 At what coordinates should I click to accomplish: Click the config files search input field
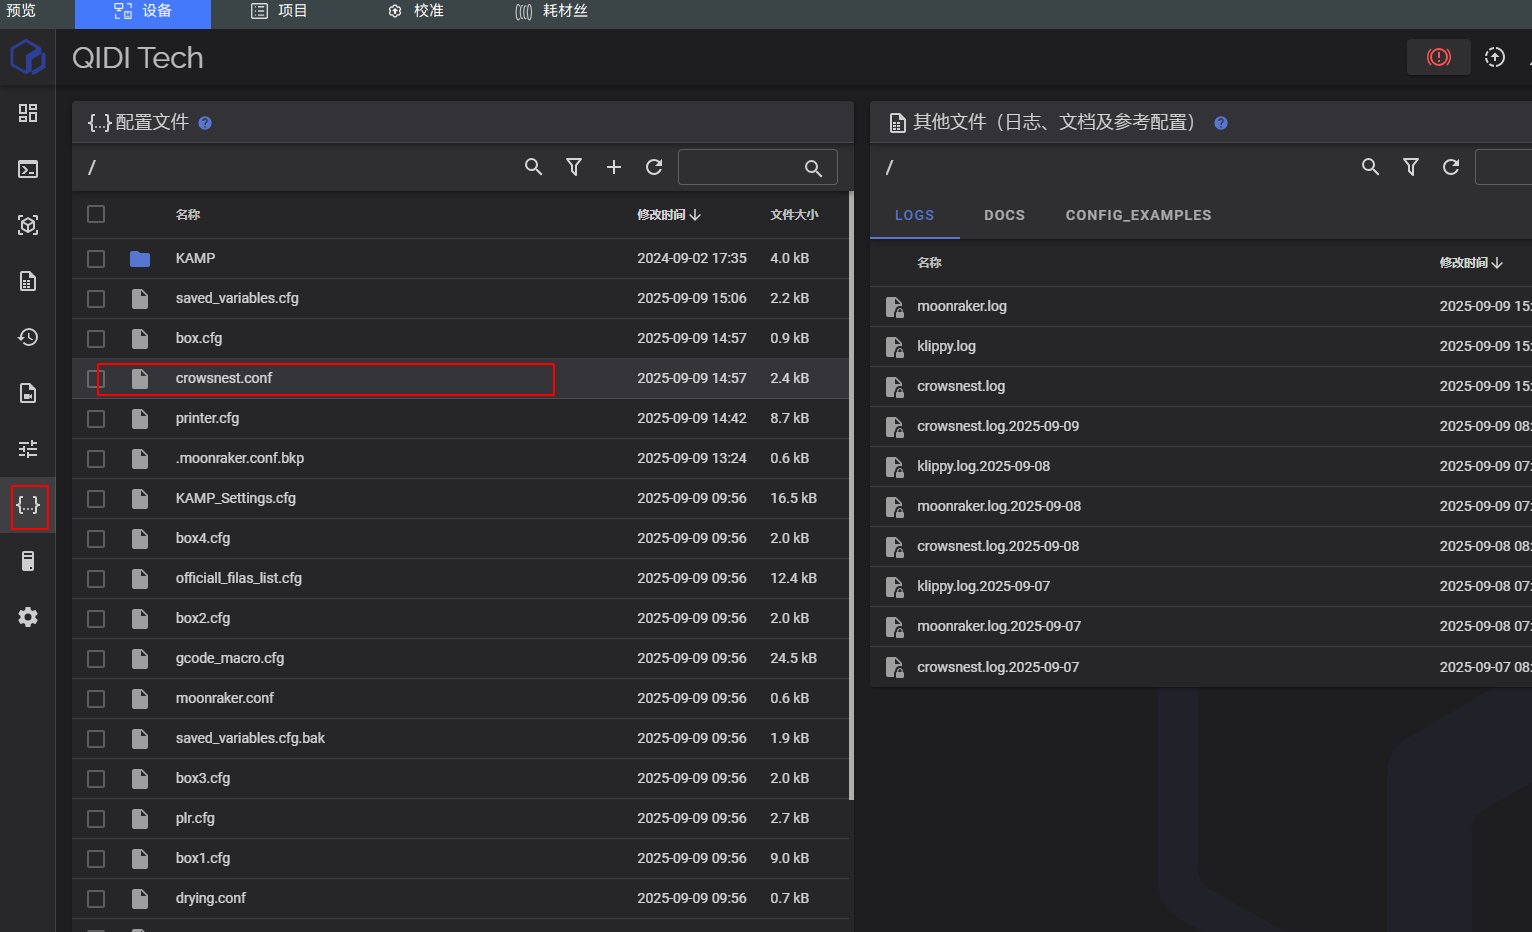740,167
